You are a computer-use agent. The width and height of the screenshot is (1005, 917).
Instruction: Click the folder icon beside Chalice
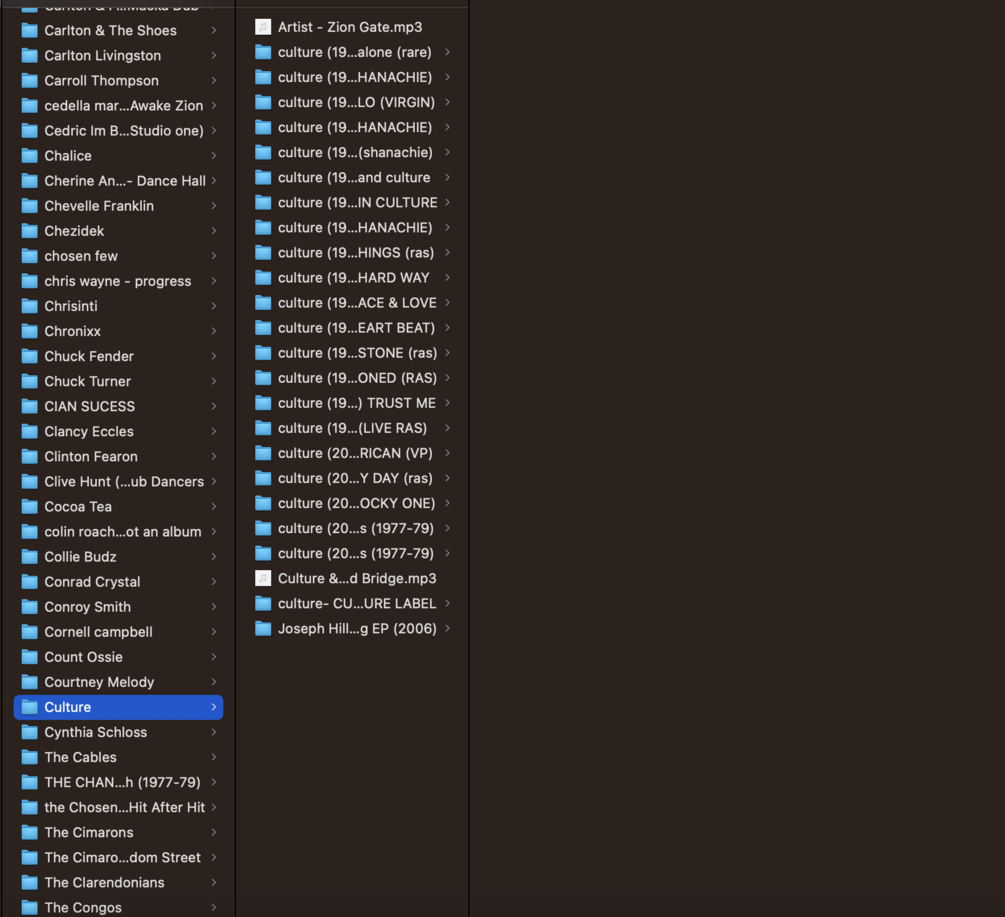pyautogui.click(x=29, y=156)
